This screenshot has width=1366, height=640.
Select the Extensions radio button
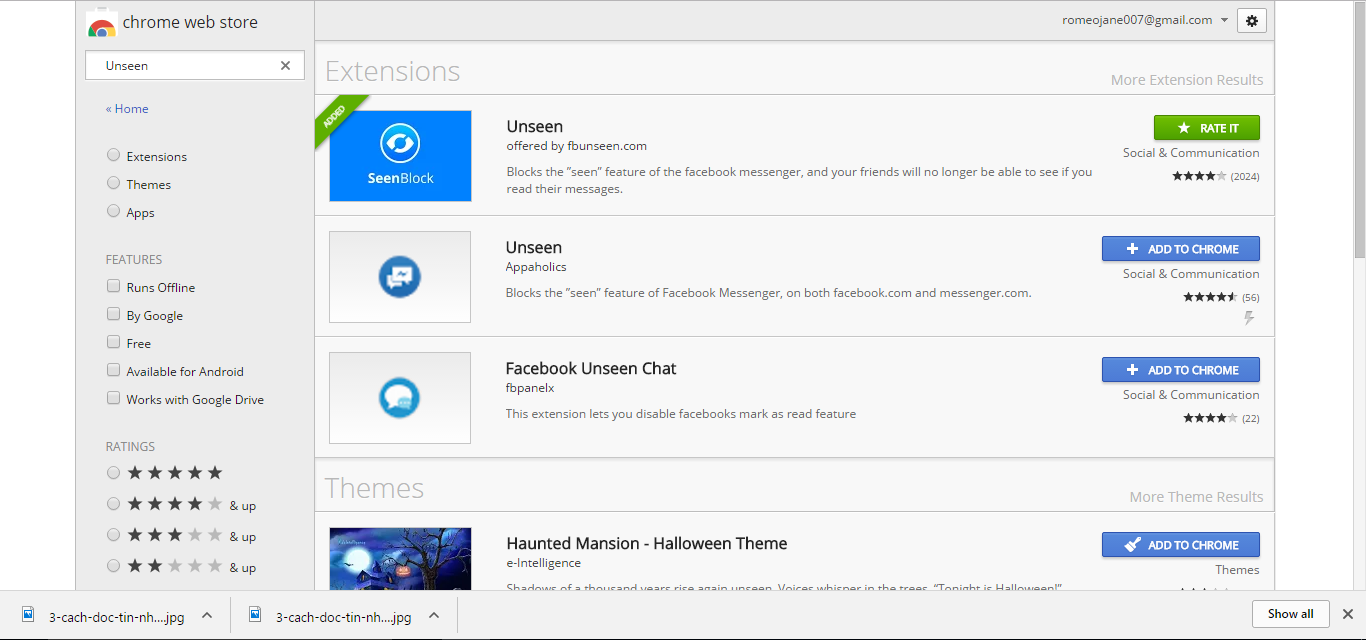coord(113,155)
